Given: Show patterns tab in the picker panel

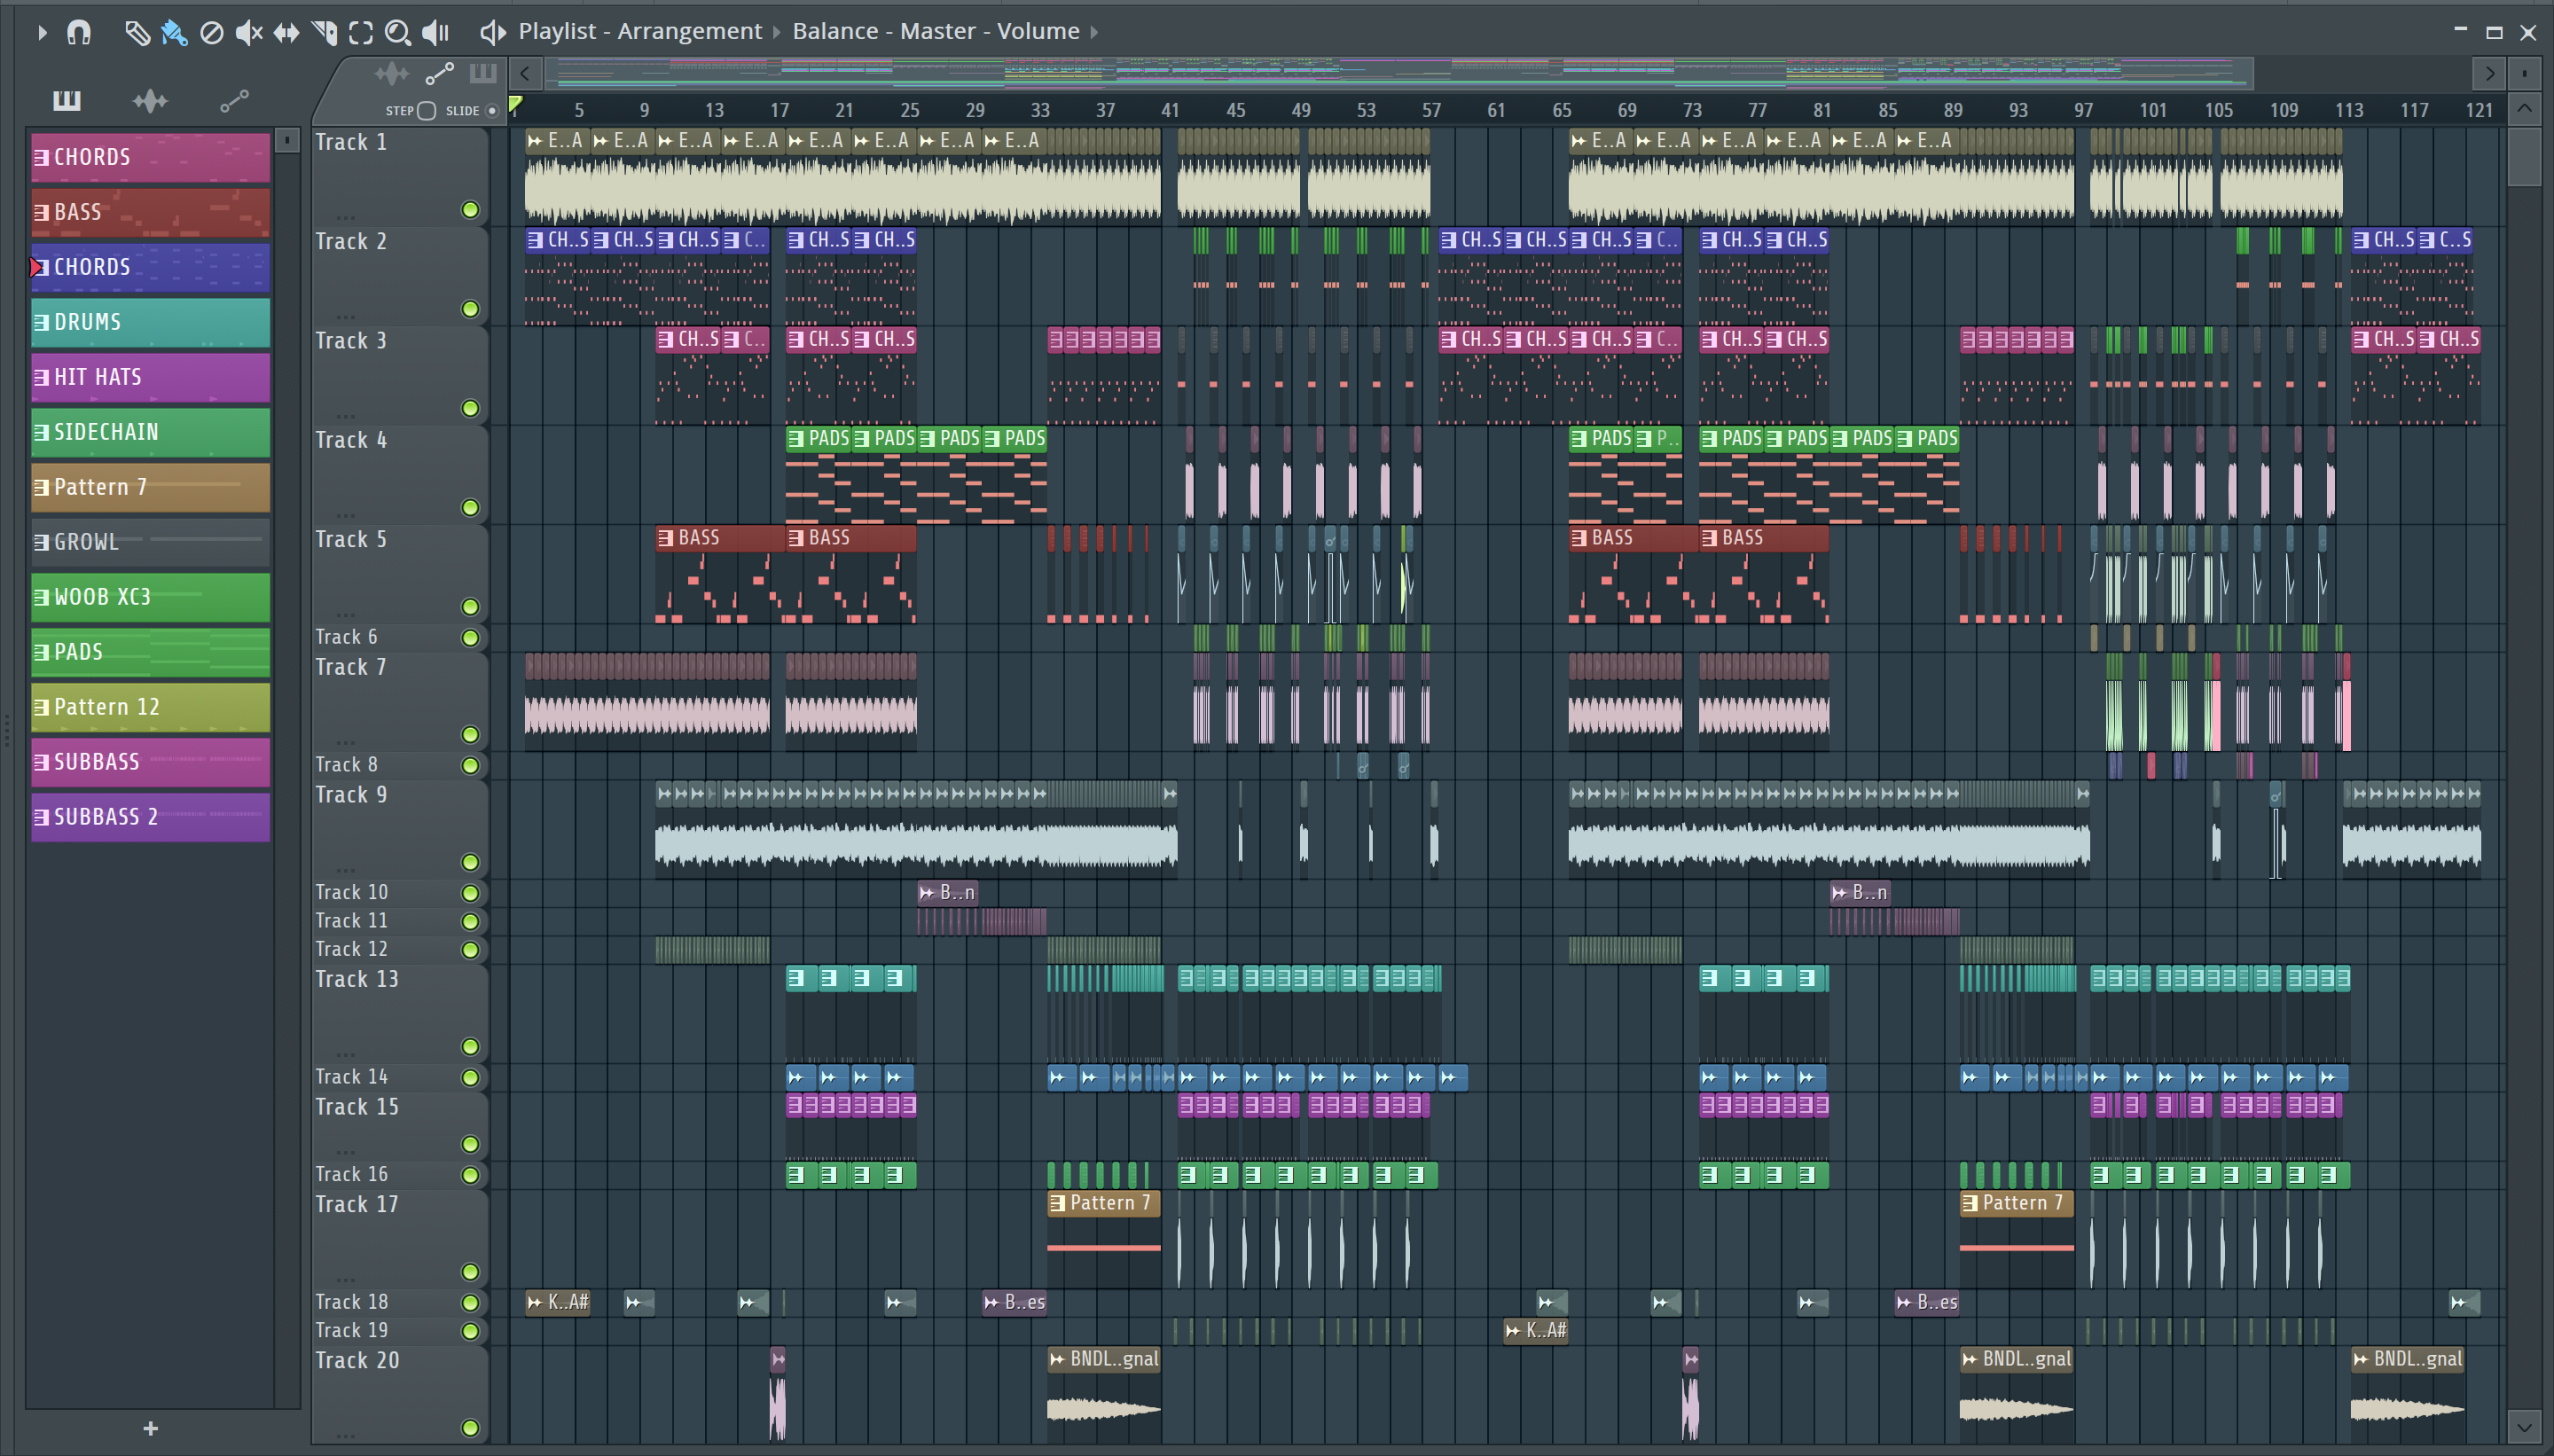Looking at the screenshot, I should [x=67, y=100].
